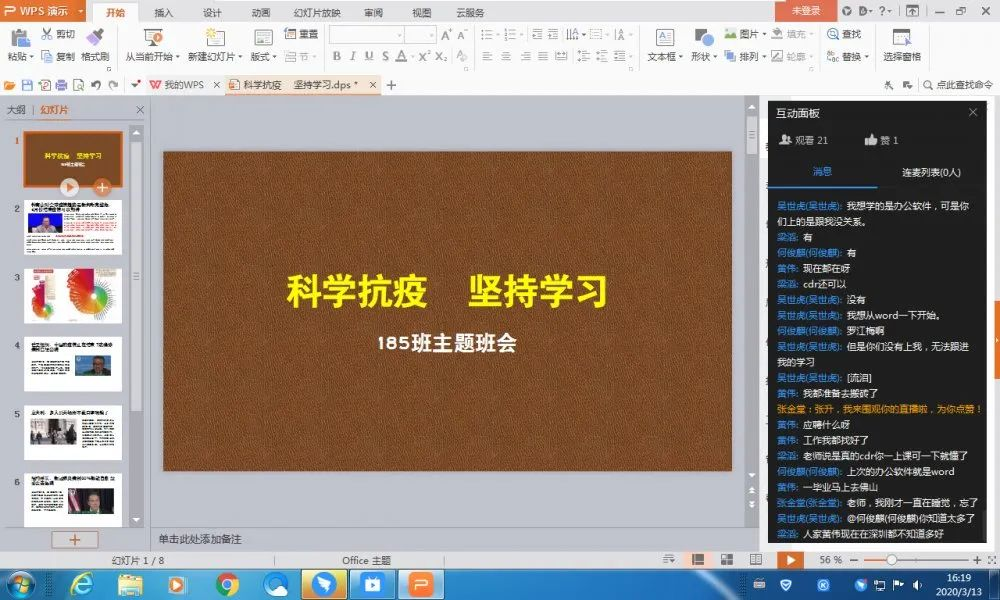1000x600 pixels.
Task: Click the Paste (粘贴) clipboard icon
Action: (x=19, y=38)
